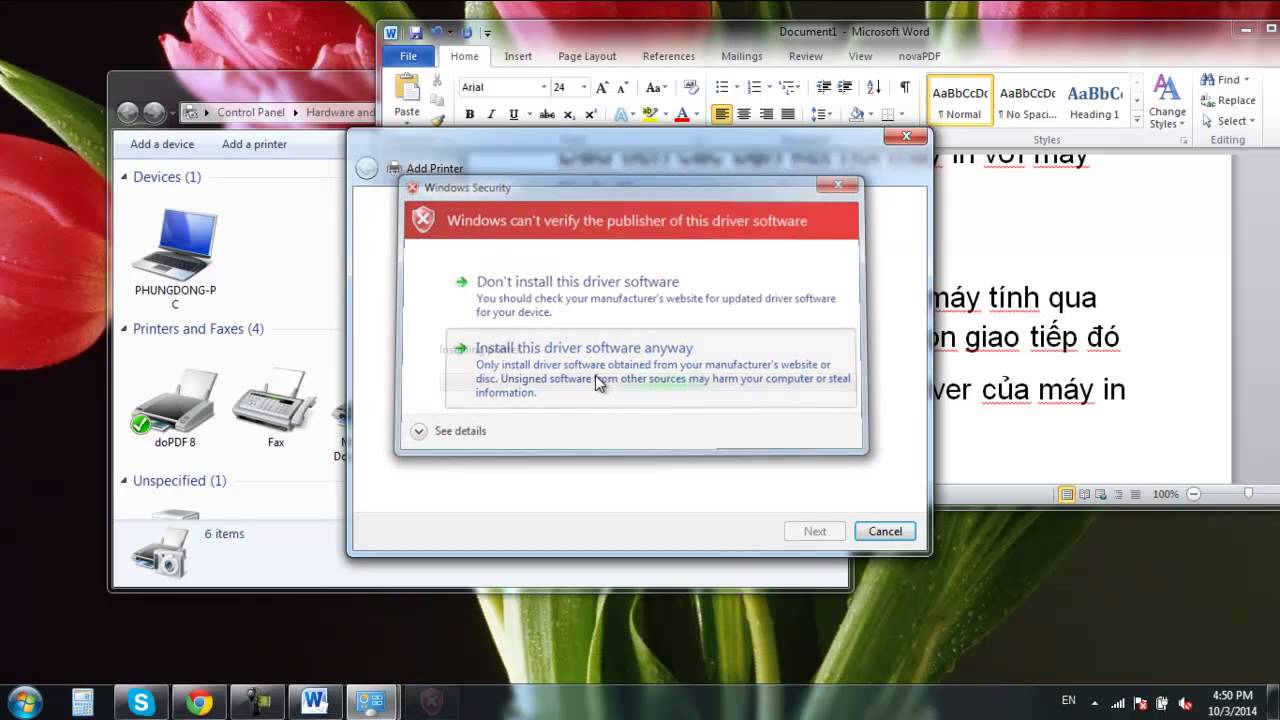Apply the No Spacing style
The height and width of the screenshot is (720, 1280).
click(x=1028, y=101)
